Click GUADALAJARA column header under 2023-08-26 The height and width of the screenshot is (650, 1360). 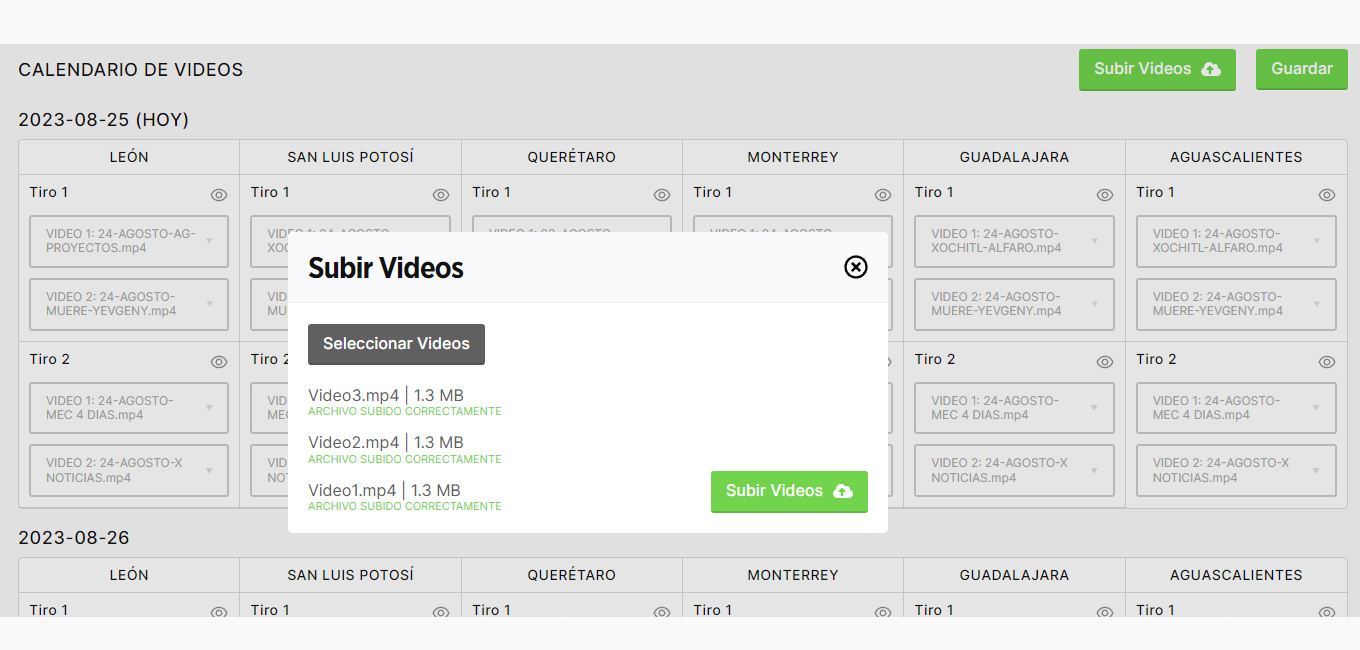coord(1014,575)
